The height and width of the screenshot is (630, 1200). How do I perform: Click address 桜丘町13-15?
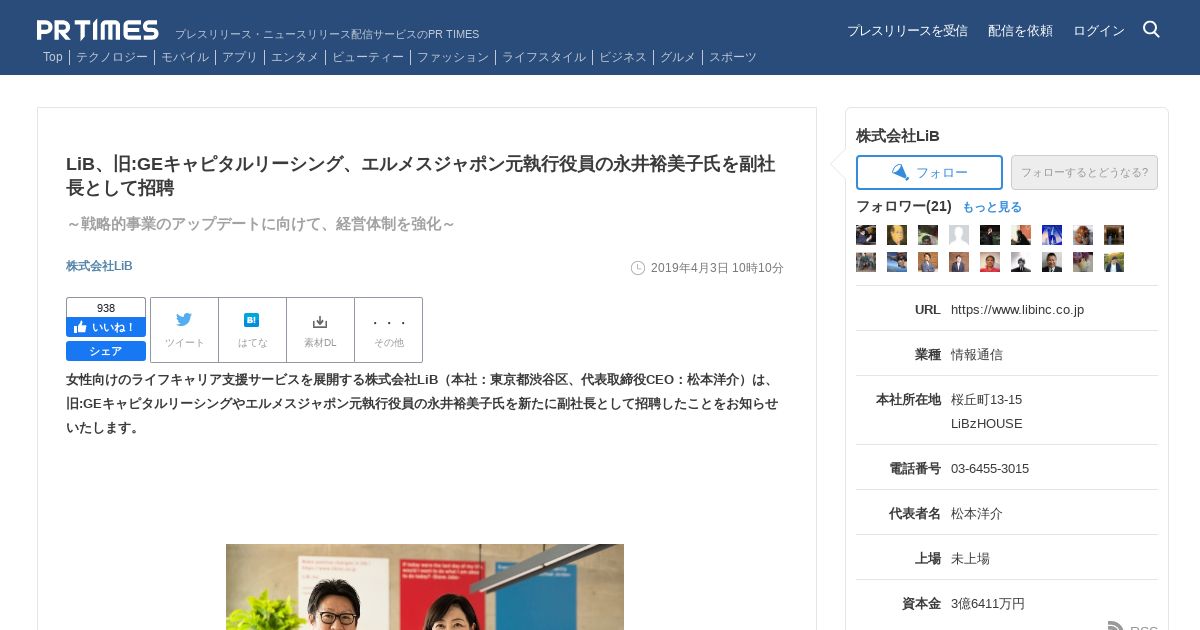[986, 400]
